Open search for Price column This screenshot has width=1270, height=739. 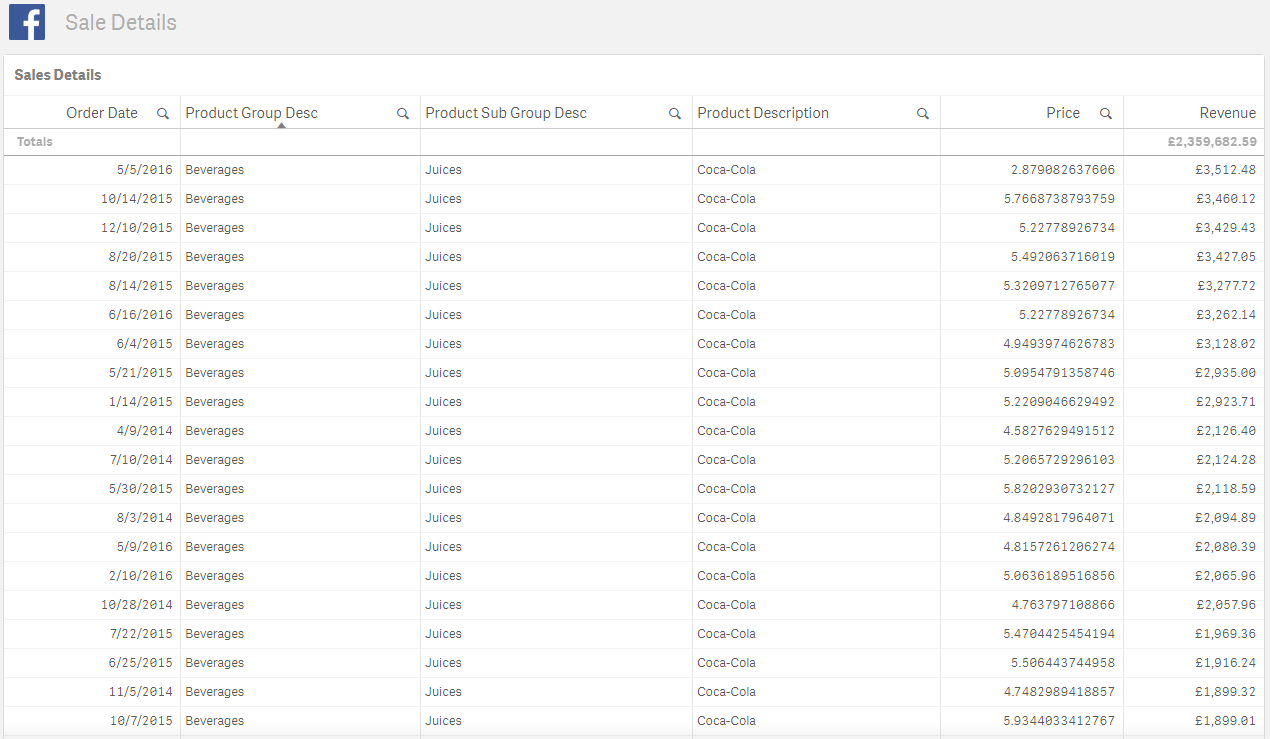[1106, 114]
